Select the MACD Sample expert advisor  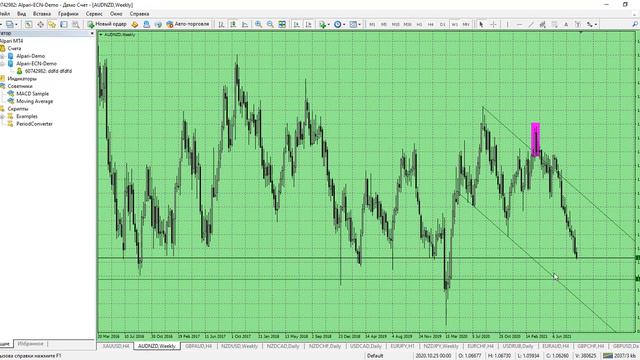point(32,94)
